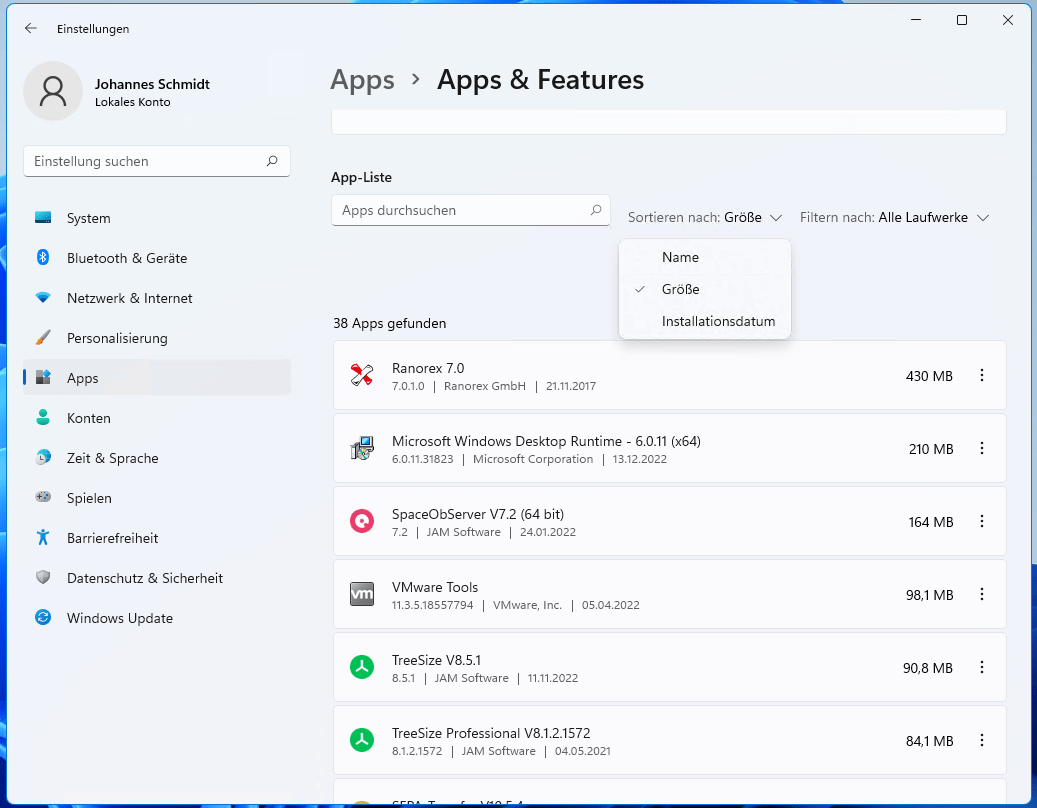Open Barrierefreiheit settings
1037x808 pixels.
click(157, 538)
